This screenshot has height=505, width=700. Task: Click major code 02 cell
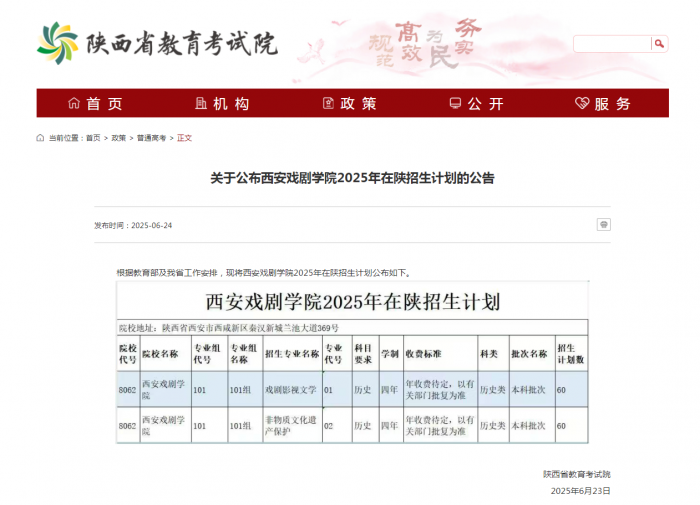[x=337, y=426]
